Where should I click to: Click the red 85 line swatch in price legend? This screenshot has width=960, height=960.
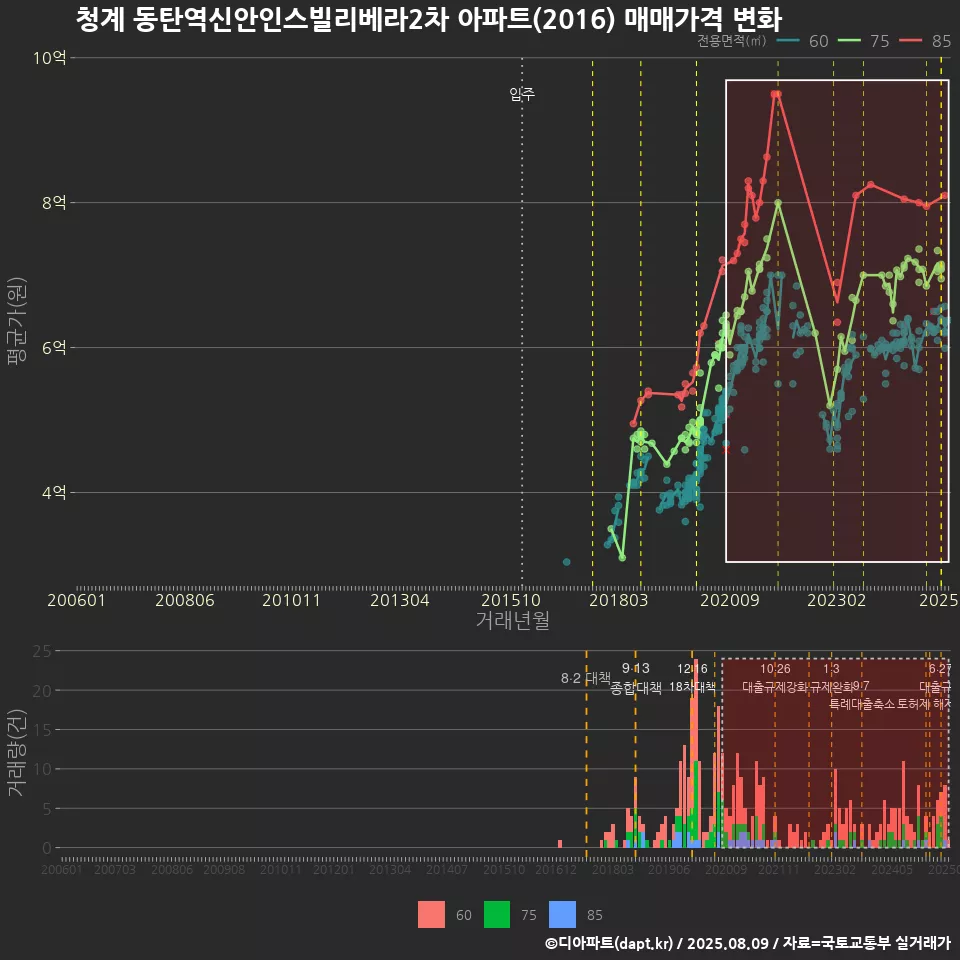(x=910, y=41)
